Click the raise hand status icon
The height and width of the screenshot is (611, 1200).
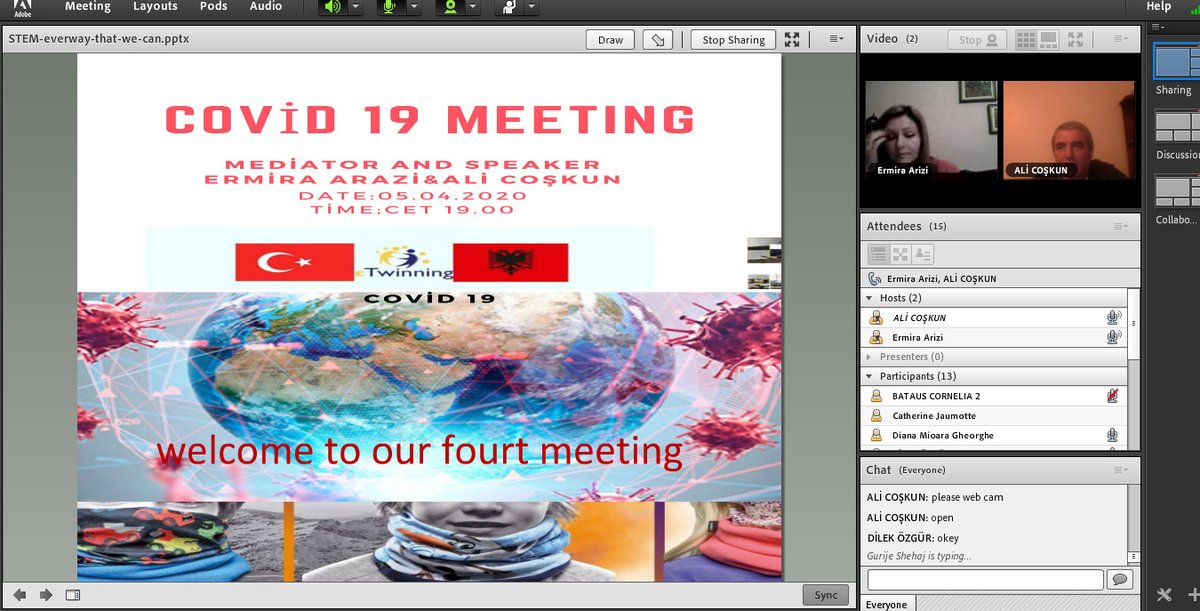tap(510, 7)
